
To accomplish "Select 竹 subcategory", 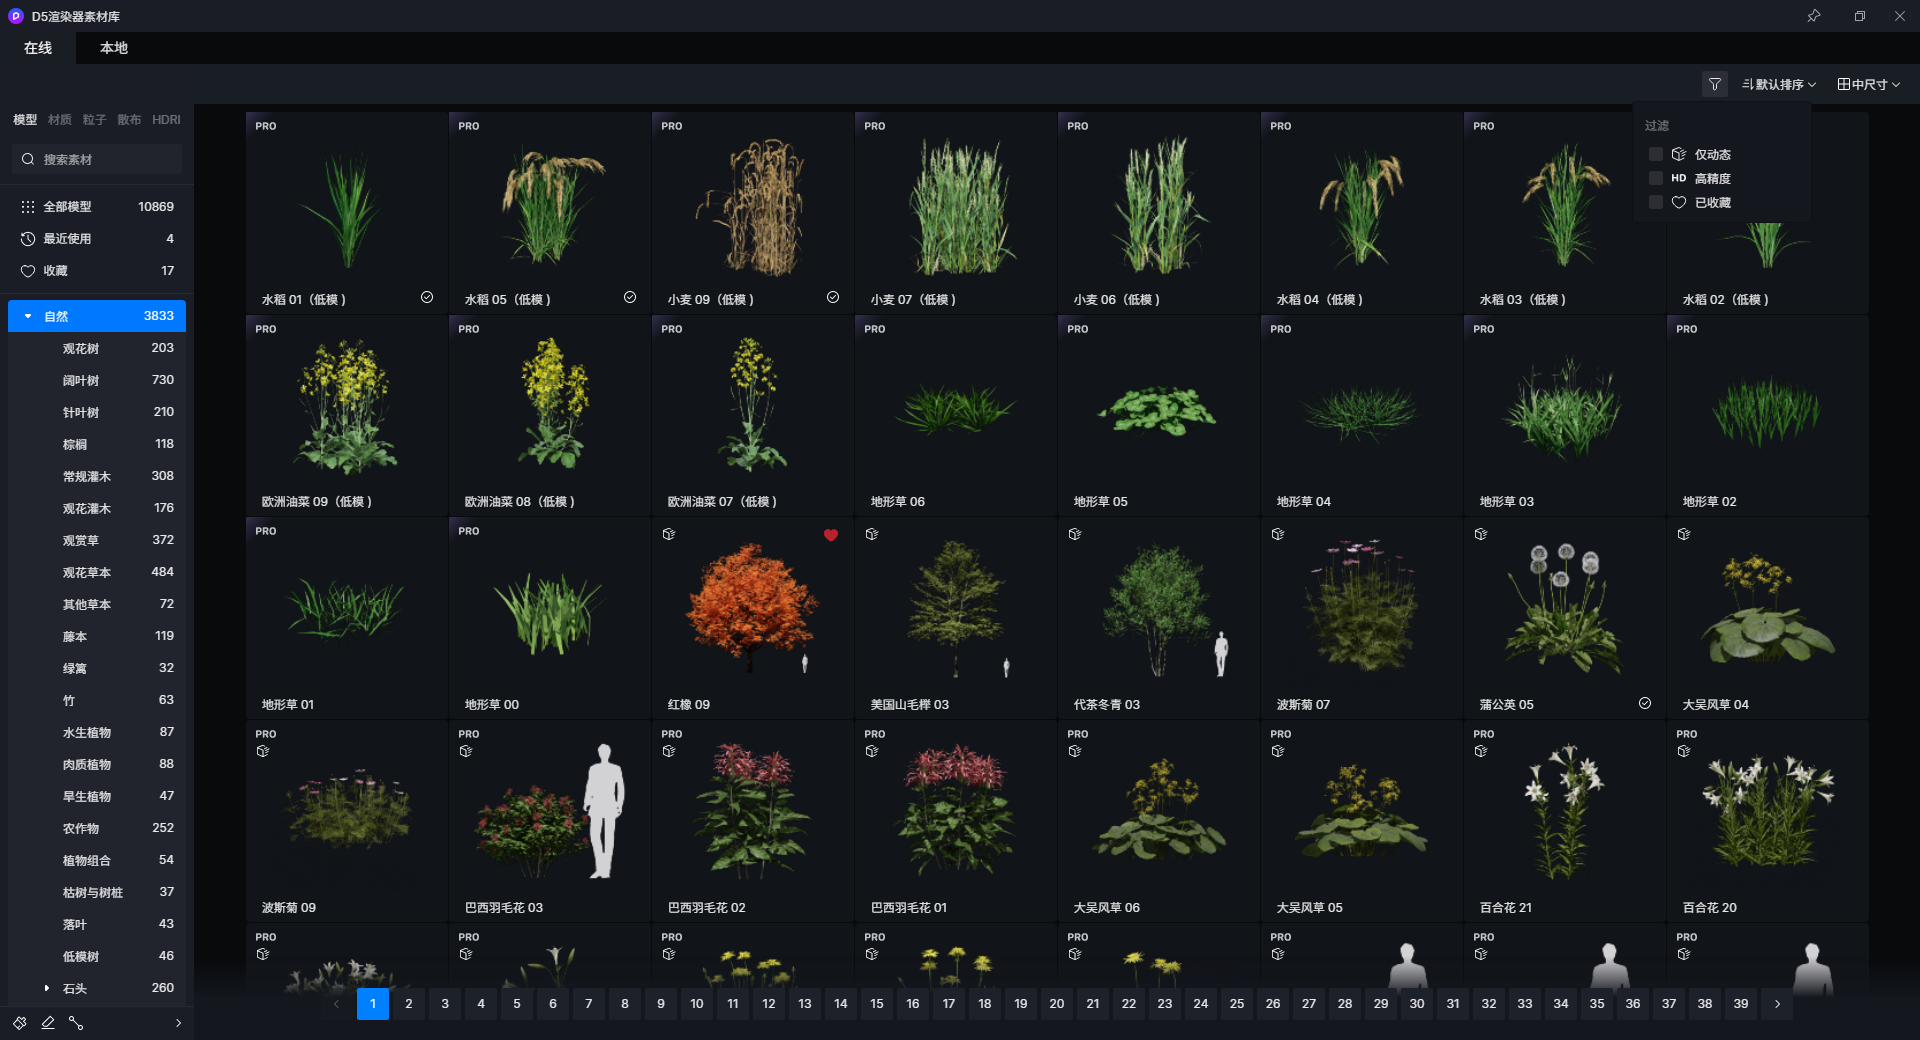I will pyautogui.click(x=97, y=700).
